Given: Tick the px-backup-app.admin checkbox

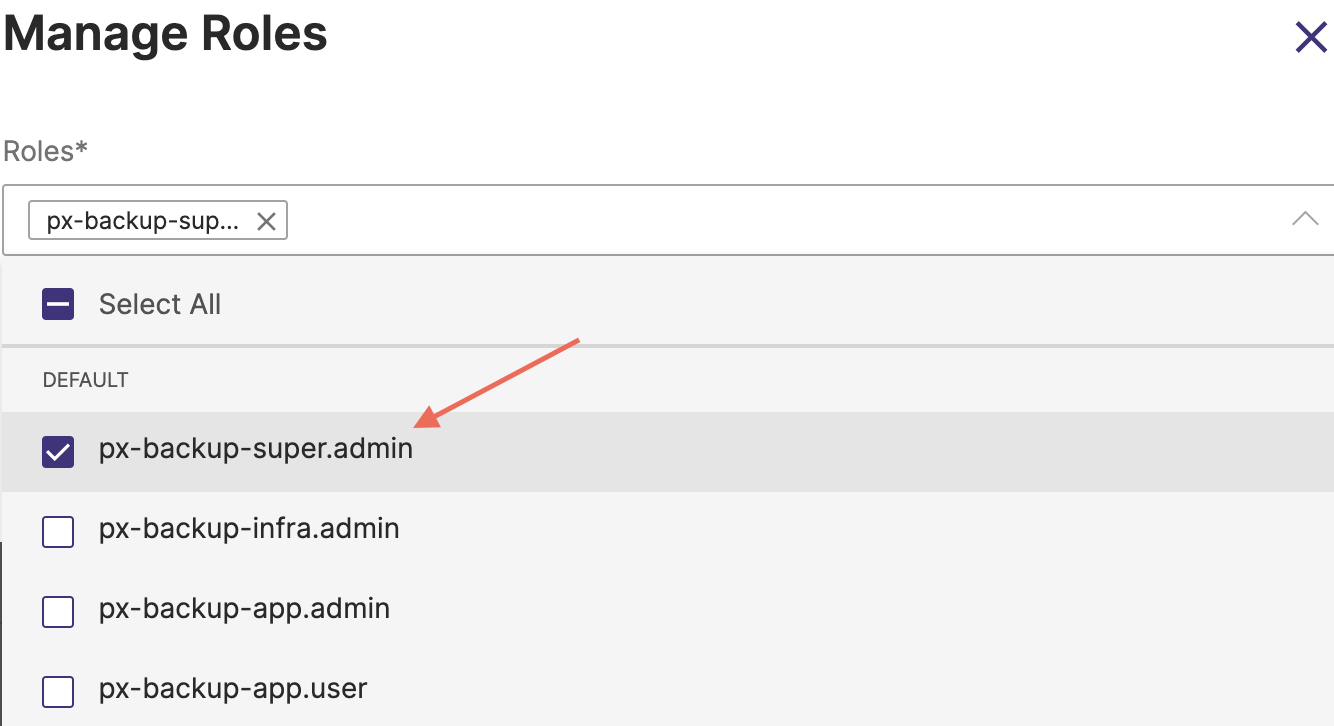Looking at the screenshot, I should [x=58, y=611].
